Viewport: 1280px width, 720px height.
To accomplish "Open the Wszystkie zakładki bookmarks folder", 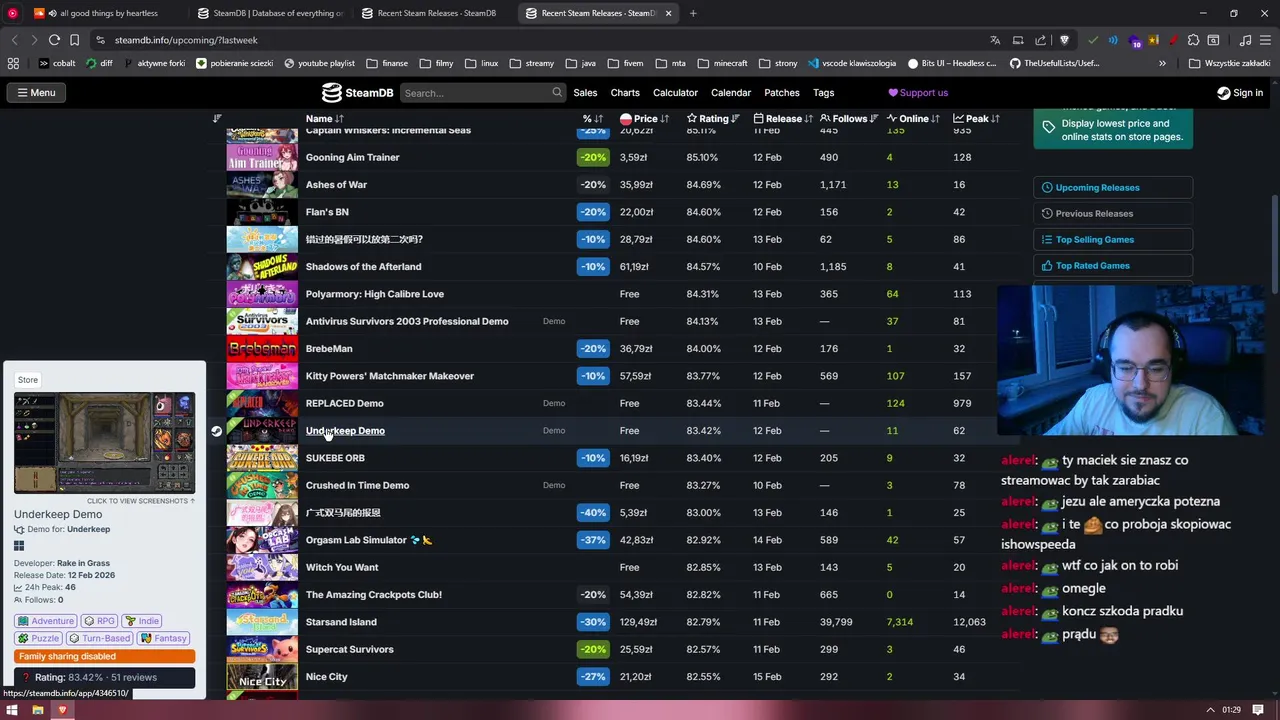I will click(1229, 63).
